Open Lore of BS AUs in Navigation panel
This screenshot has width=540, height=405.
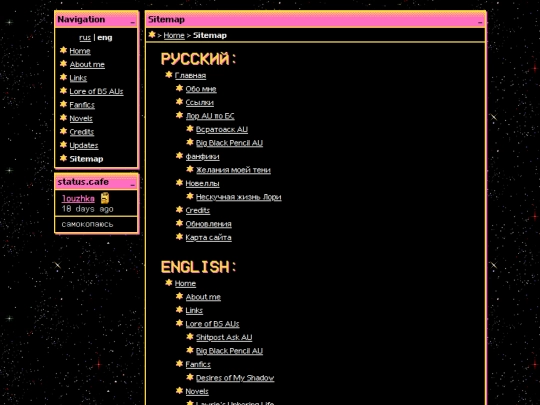coord(96,91)
